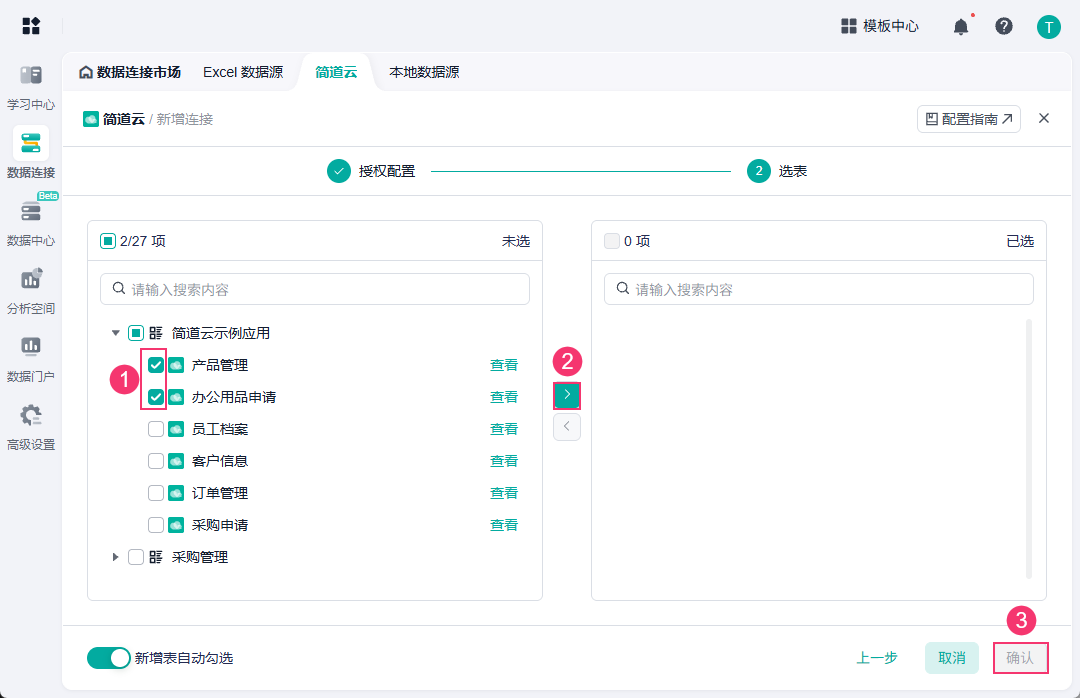Click 上一步 to go back
The width and height of the screenshot is (1080, 698).
click(x=877, y=658)
